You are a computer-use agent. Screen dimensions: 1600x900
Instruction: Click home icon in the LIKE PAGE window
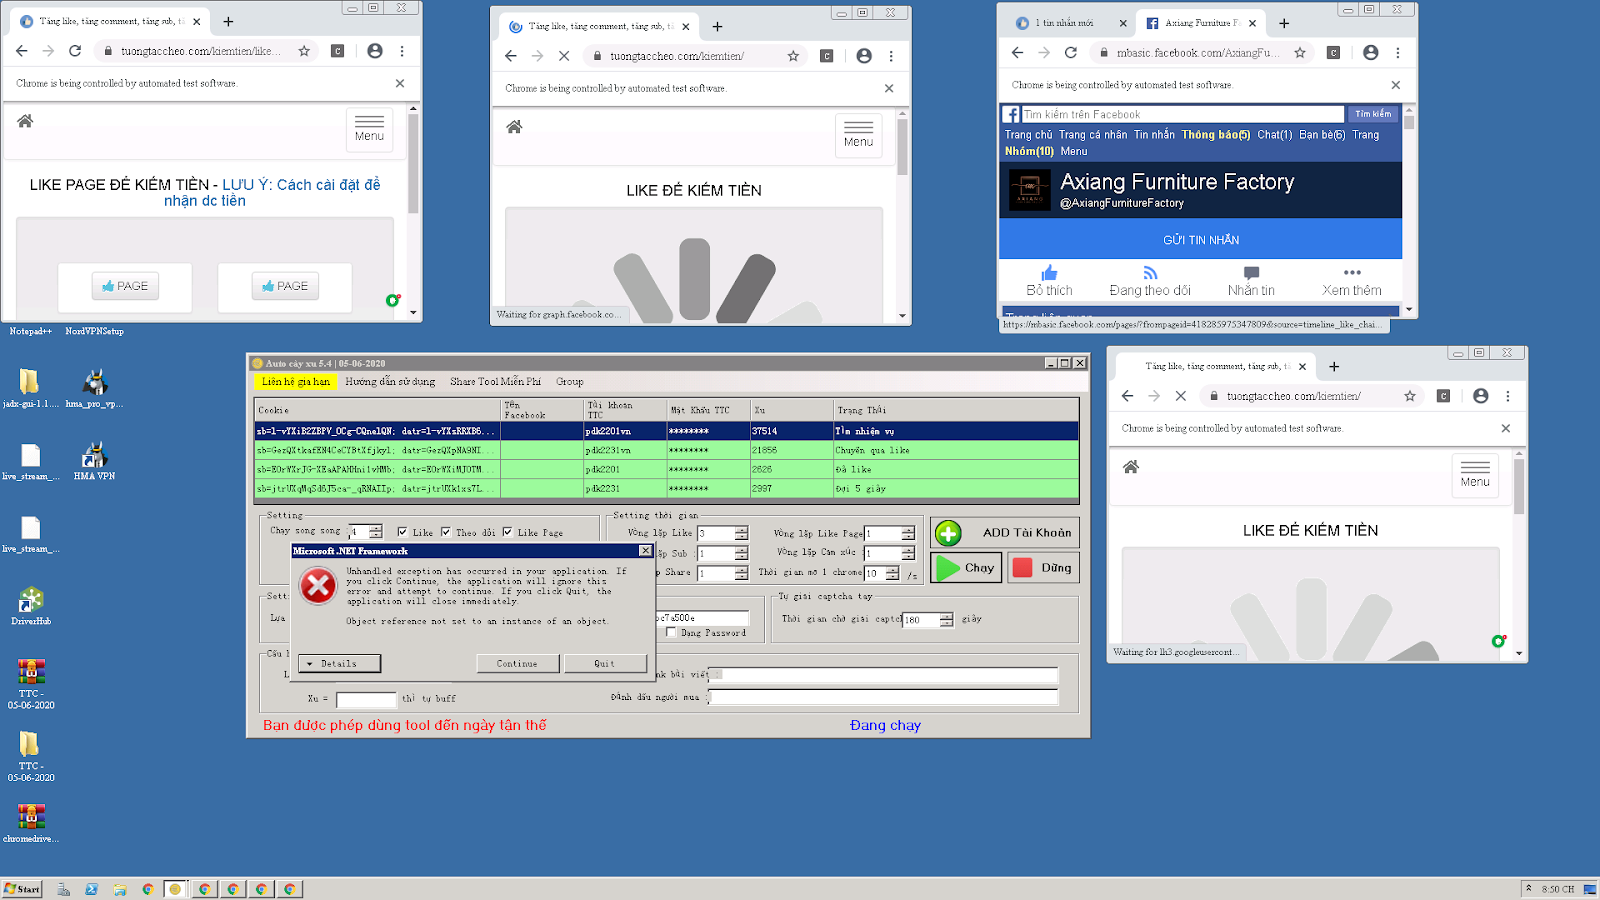click(x=25, y=121)
